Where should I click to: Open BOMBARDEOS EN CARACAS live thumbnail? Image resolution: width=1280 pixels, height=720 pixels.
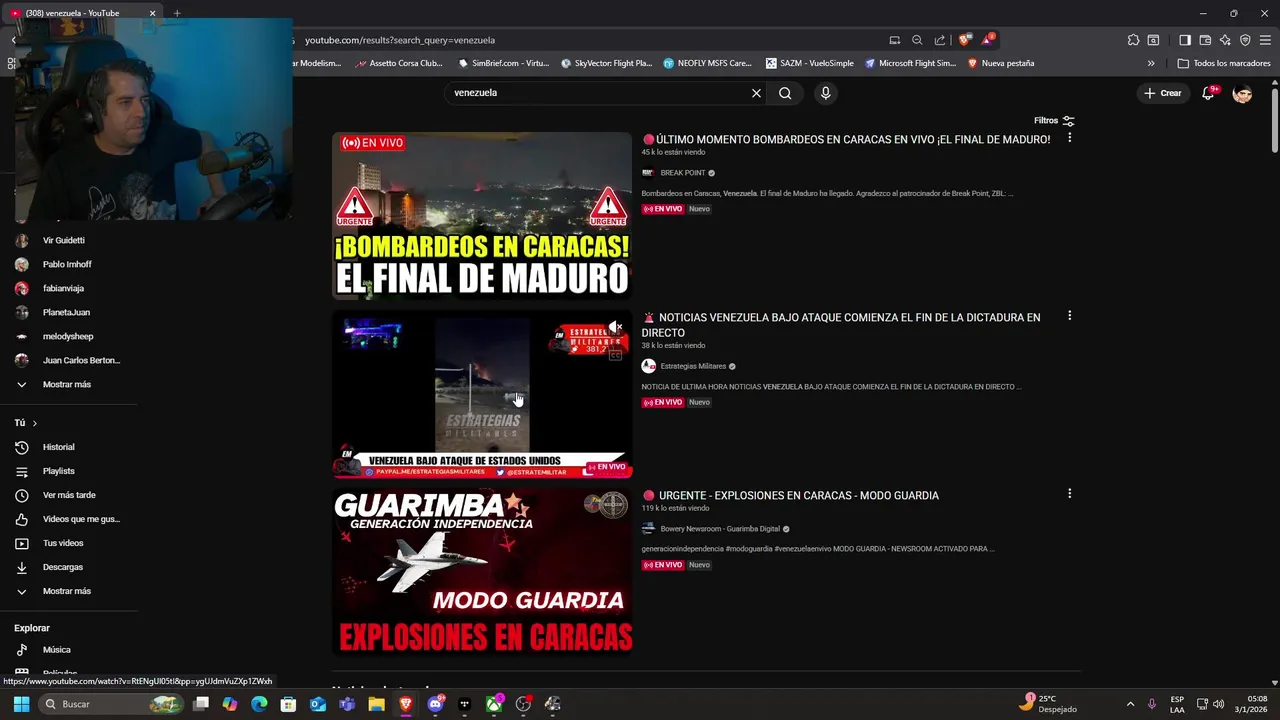coord(482,216)
